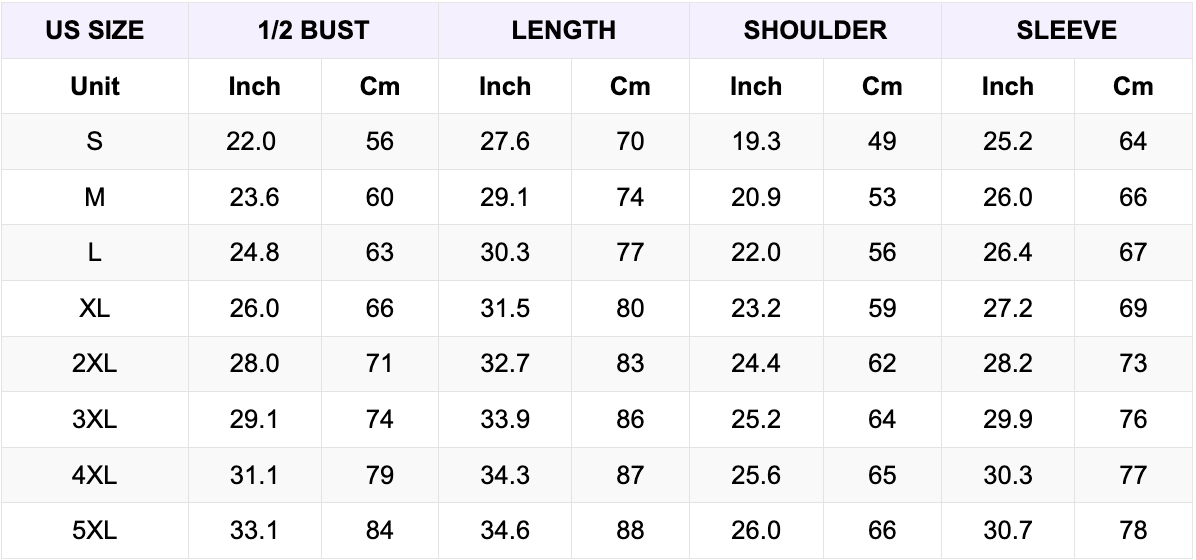This screenshot has height=560, width=1196.
Task: Click the Inch subheader under SLEEVE
Action: pyautogui.click(x=1007, y=86)
